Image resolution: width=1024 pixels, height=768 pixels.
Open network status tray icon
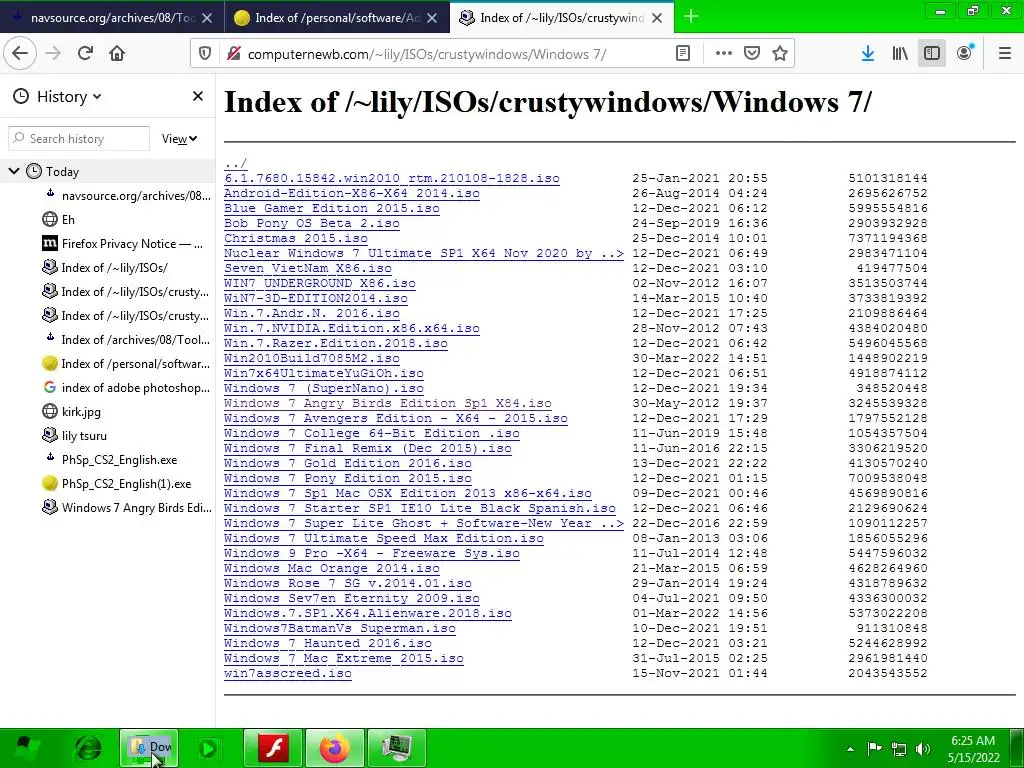899,749
